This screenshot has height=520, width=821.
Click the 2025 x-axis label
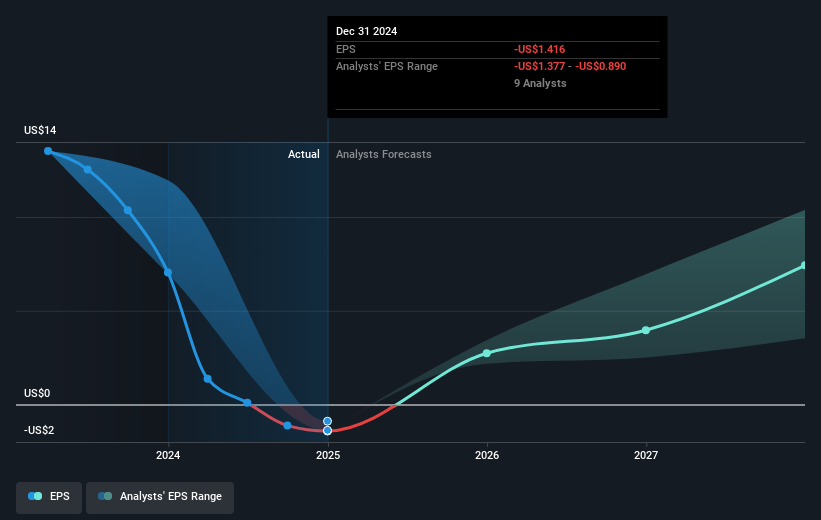pos(328,455)
